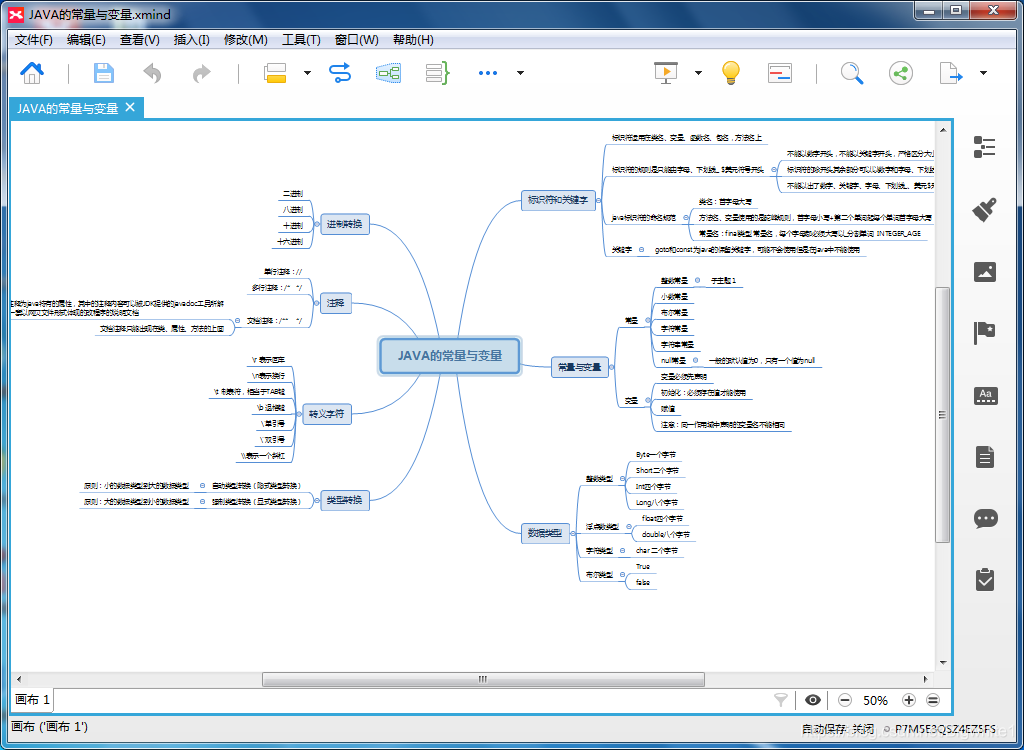Select the 画布 1 sheet tab
Image resolution: width=1024 pixels, height=750 pixels.
coord(32,700)
